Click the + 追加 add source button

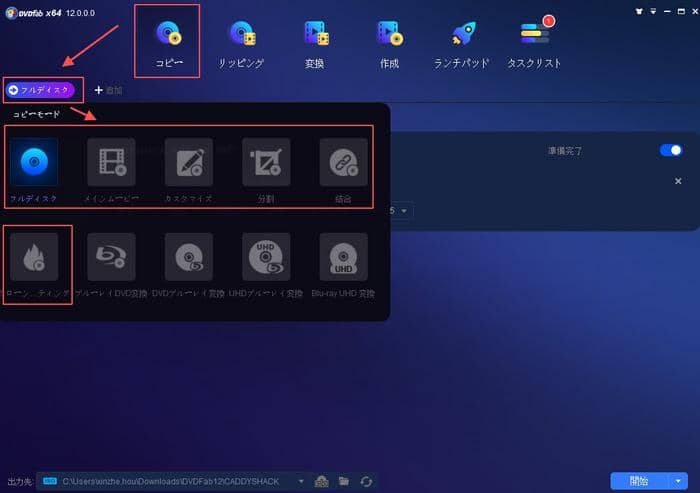point(108,90)
